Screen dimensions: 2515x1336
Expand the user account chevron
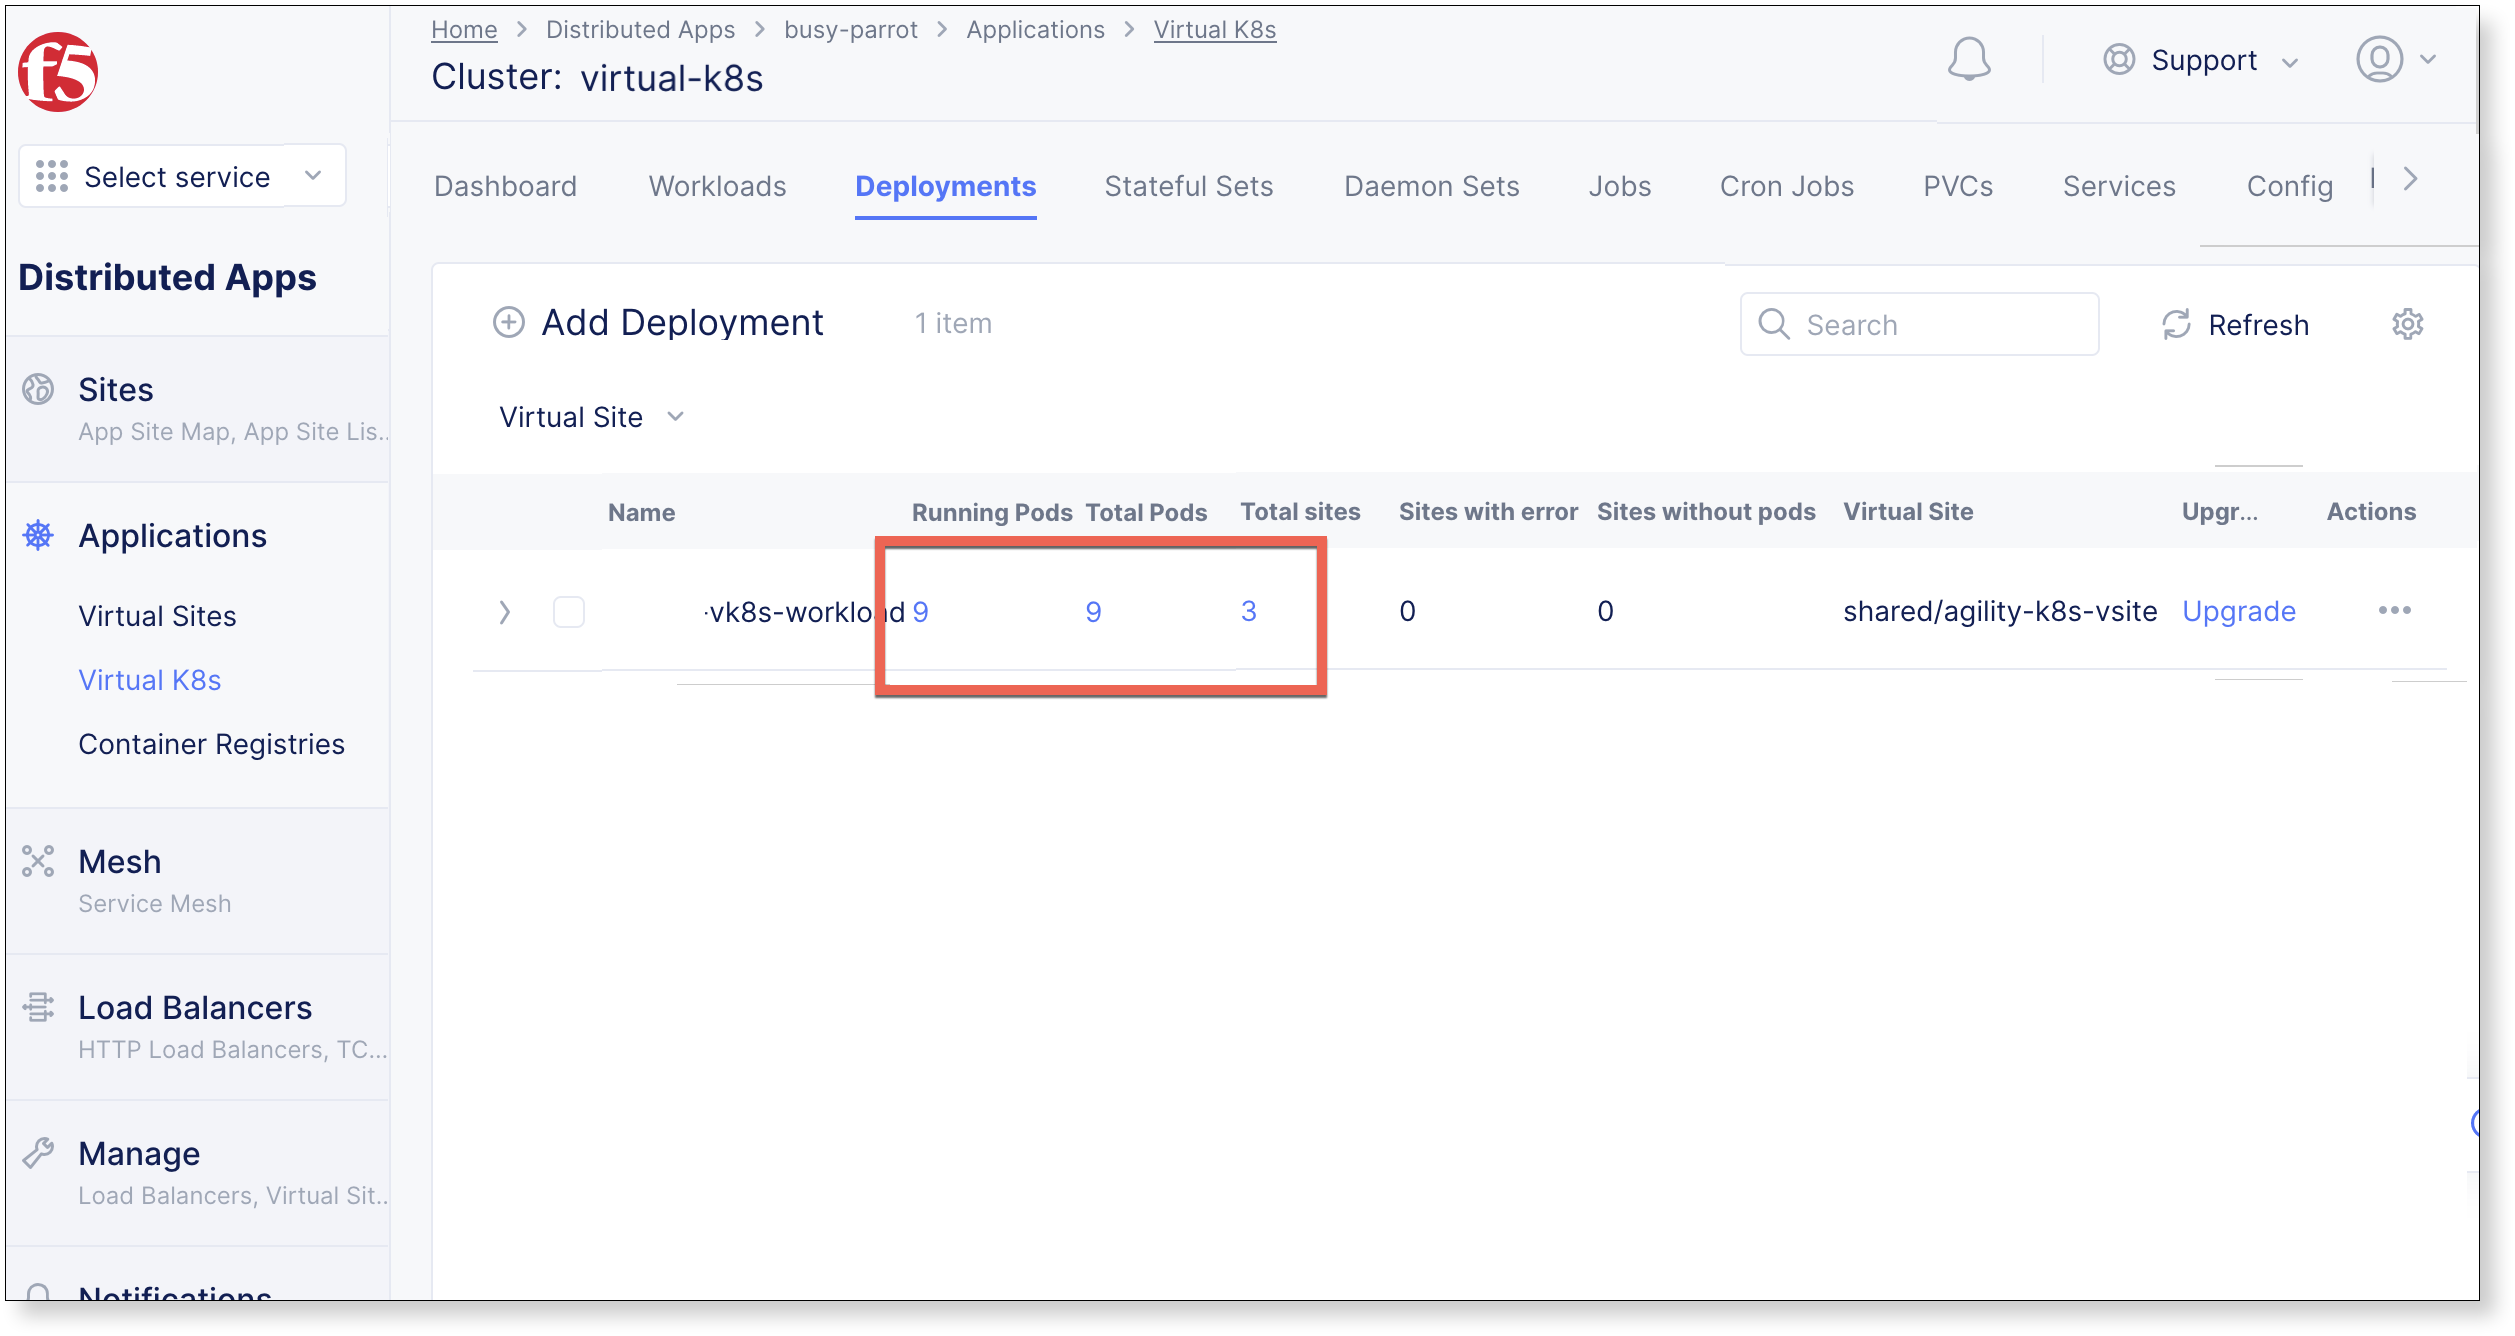pos(2428,60)
